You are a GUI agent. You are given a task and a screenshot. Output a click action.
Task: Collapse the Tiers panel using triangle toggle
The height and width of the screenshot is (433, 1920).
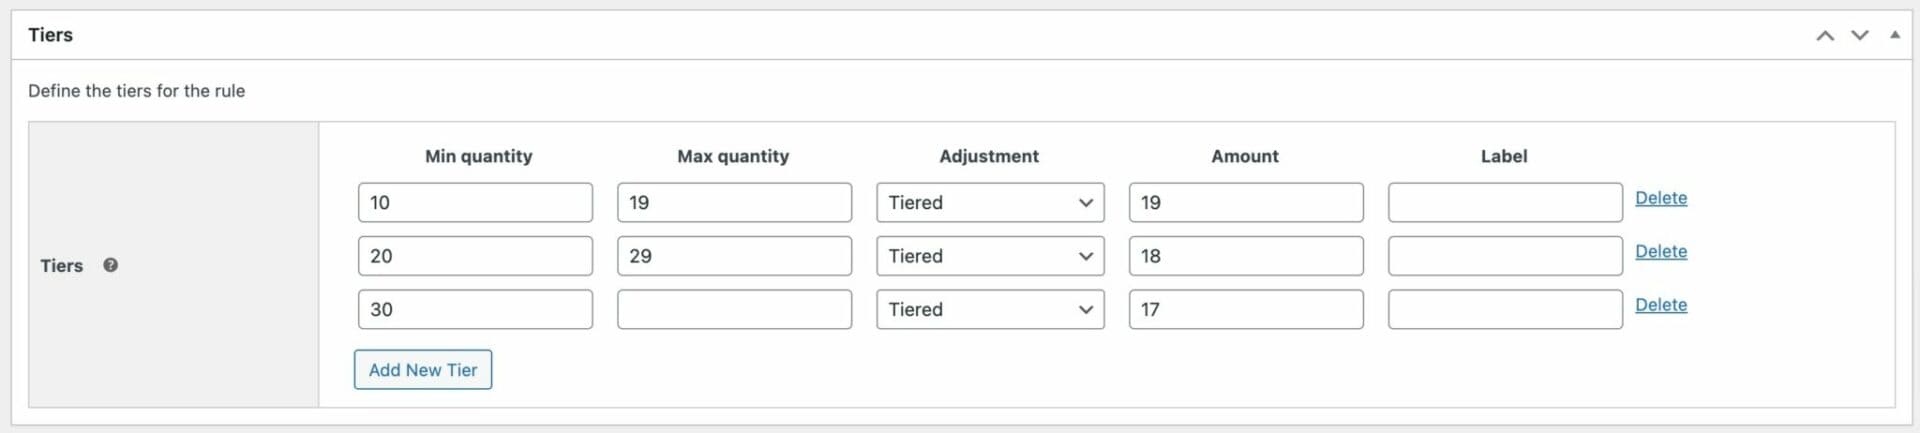[1895, 35]
